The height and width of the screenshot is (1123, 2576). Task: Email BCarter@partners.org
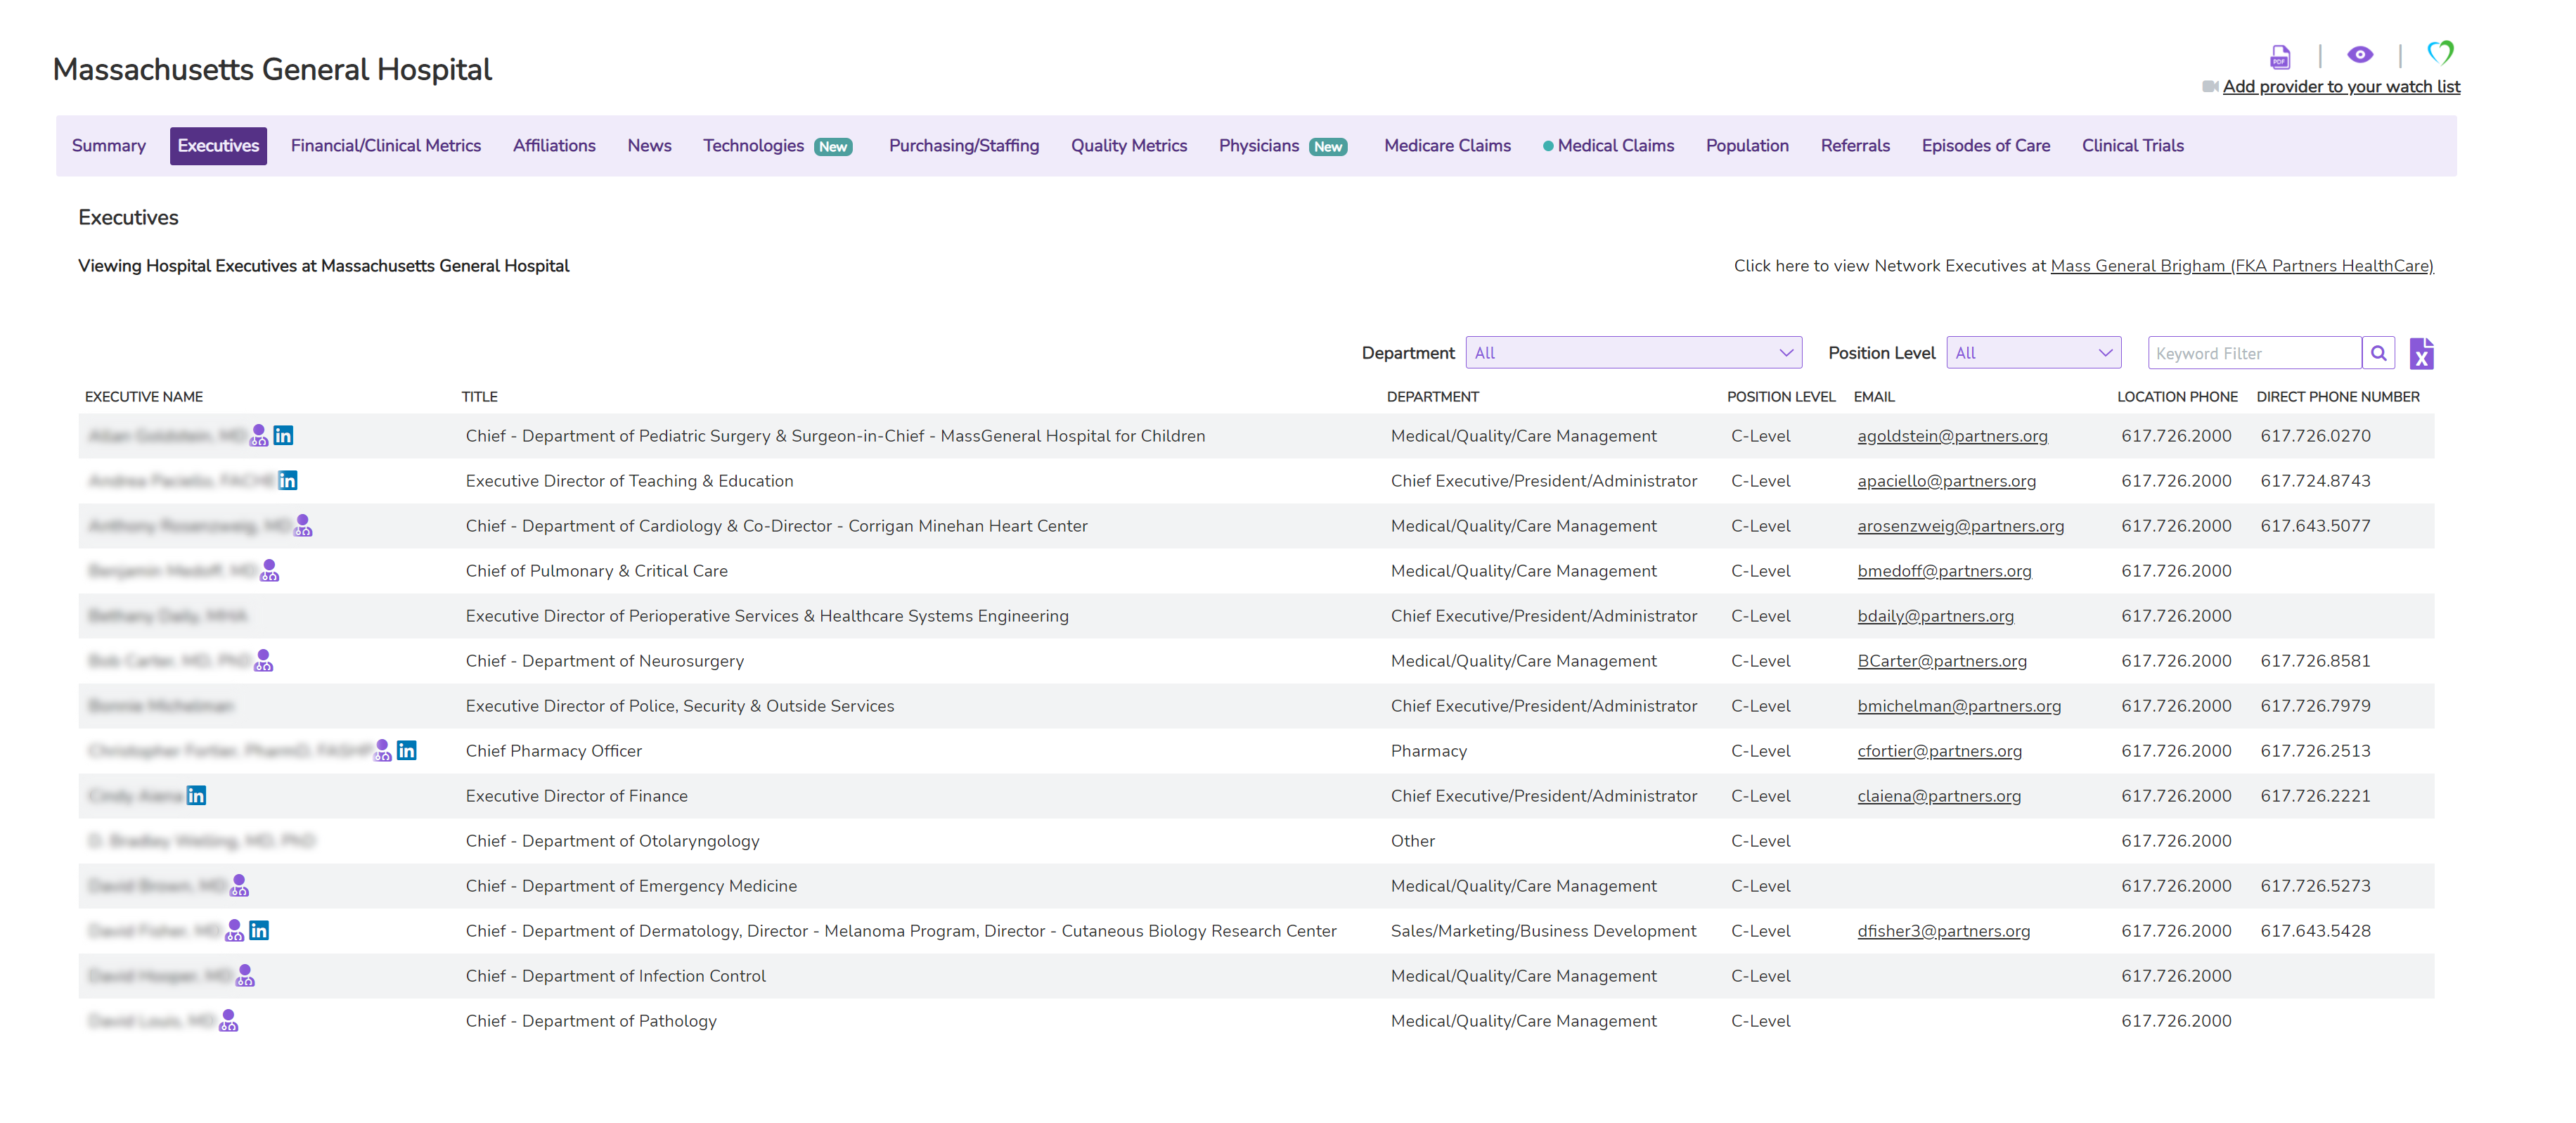point(1942,661)
